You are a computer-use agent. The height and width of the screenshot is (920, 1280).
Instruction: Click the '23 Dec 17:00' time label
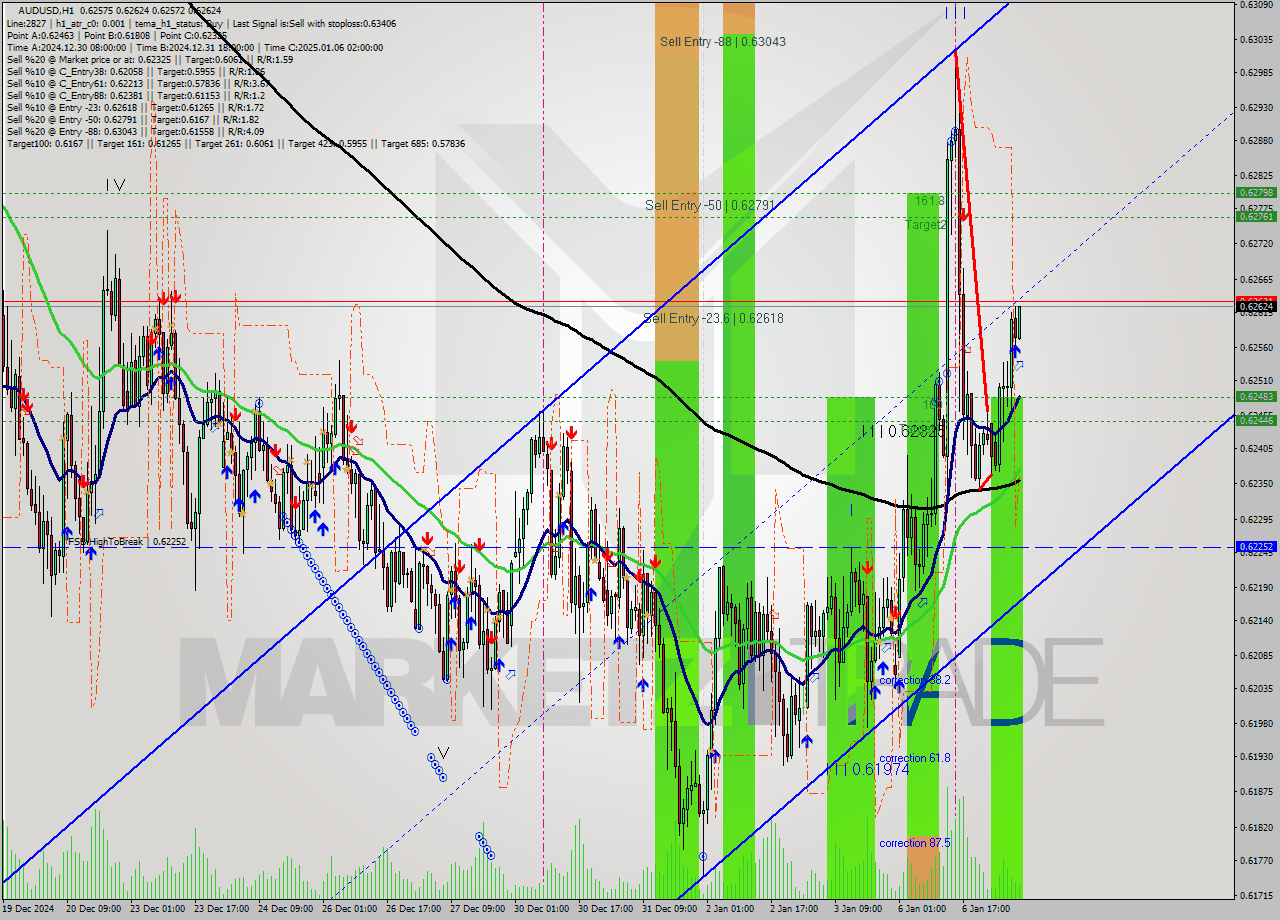[x=221, y=909]
